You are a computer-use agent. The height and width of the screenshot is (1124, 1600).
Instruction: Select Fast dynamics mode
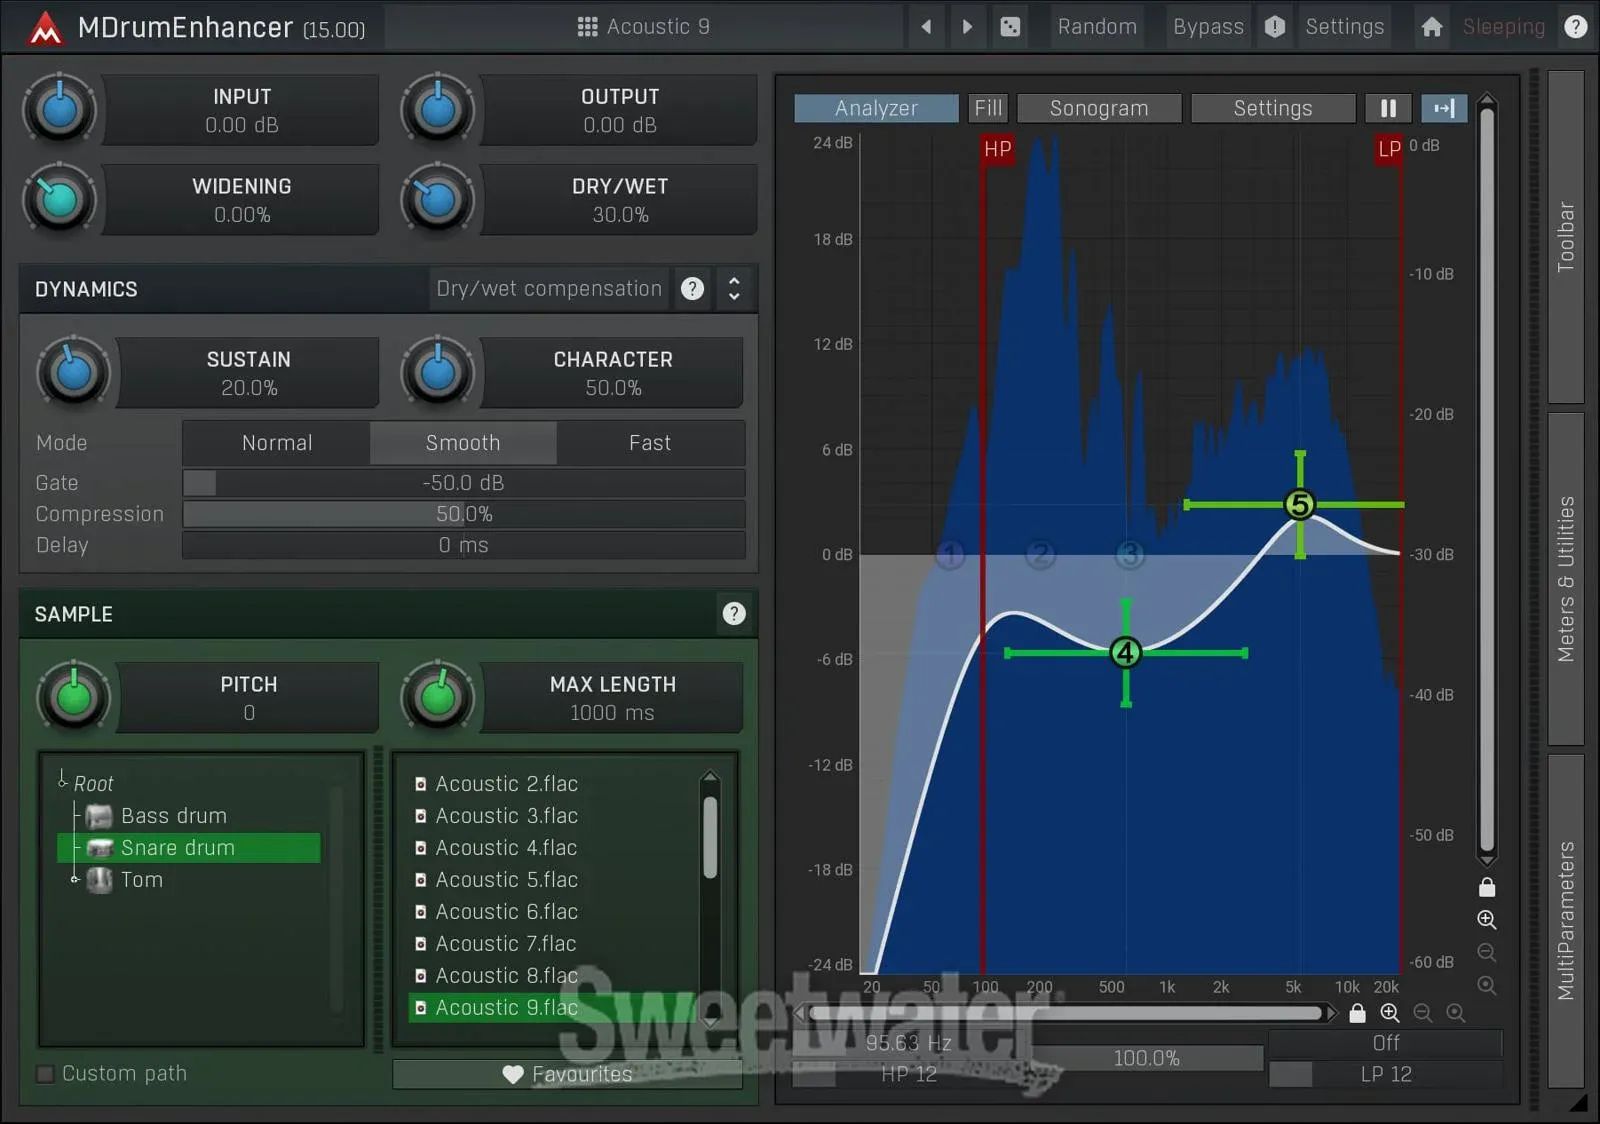click(x=650, y=443)
